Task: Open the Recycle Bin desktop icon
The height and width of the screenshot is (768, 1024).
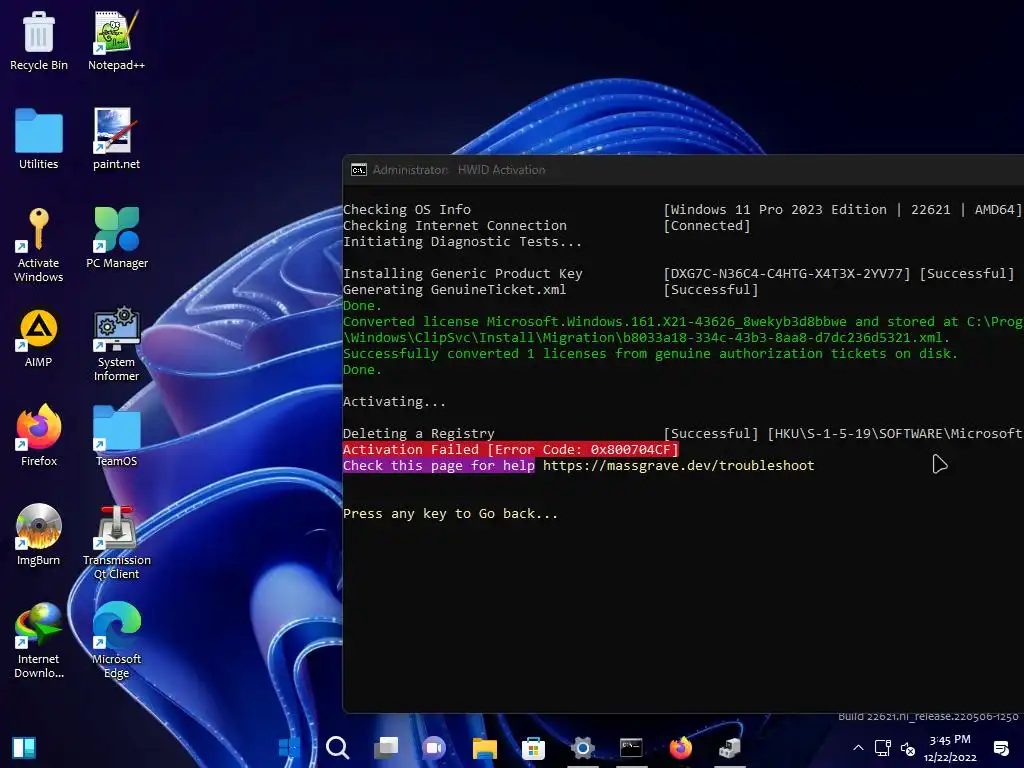Action: coord(39,40)
